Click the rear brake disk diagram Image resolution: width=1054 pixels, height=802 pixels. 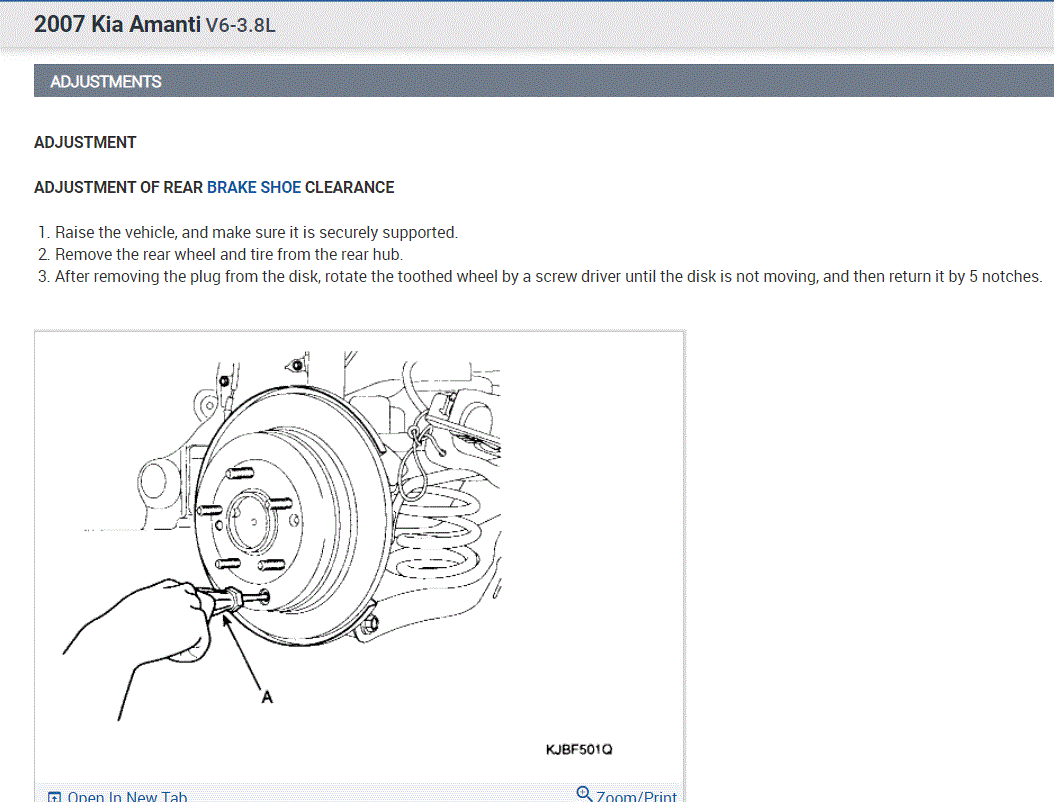coord(282,538)
